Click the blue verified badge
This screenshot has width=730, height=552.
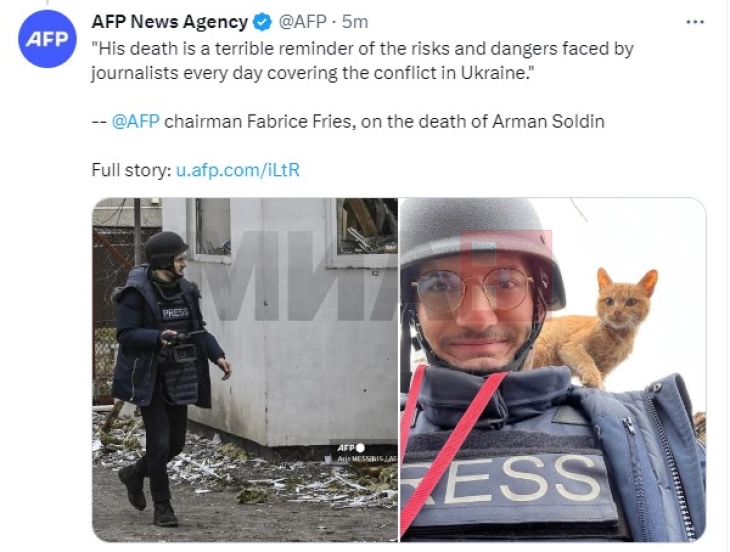263,22
